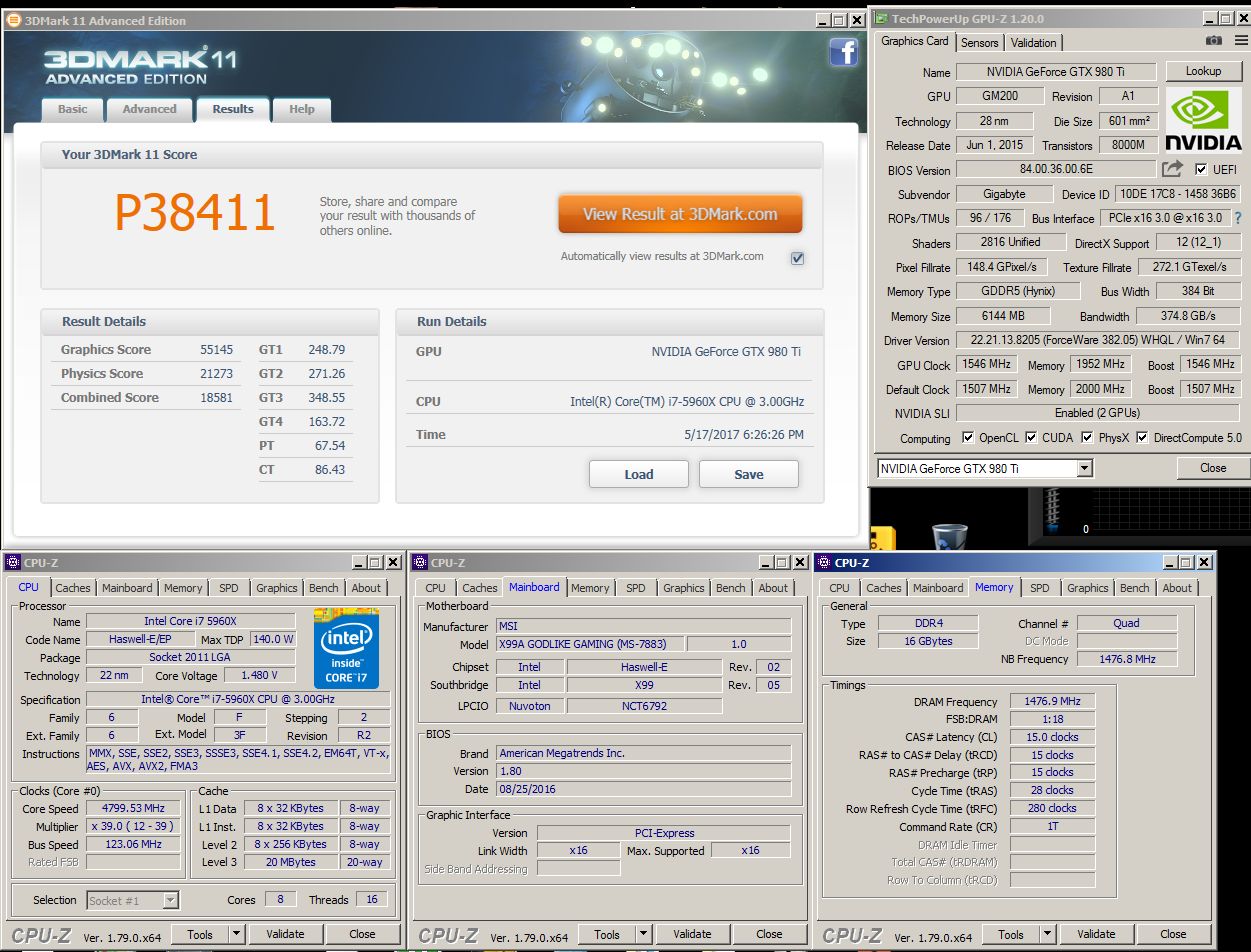Click the BIOS date 08/25/2016 field
Image resolution: width=1251 pixels, height=952 pixels.
click(643, 789)
